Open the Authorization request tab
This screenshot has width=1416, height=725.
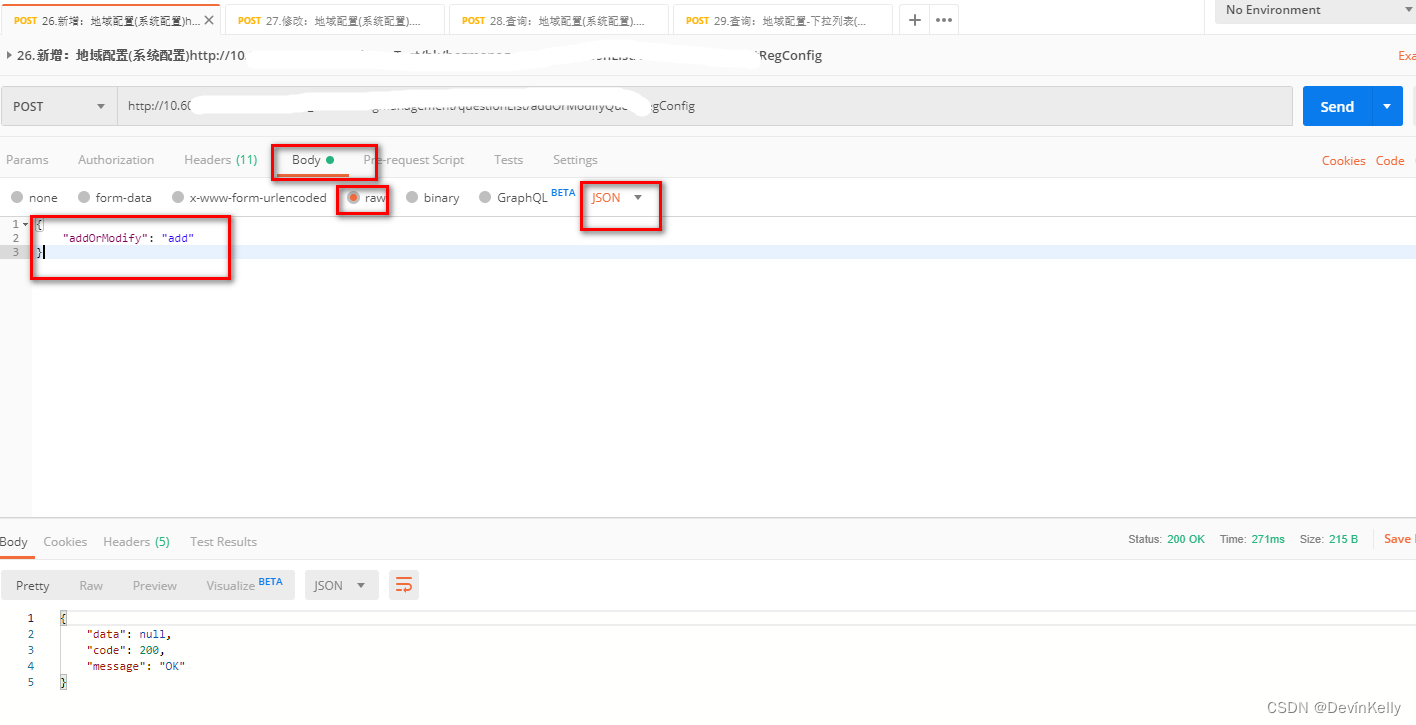[116, 160]
